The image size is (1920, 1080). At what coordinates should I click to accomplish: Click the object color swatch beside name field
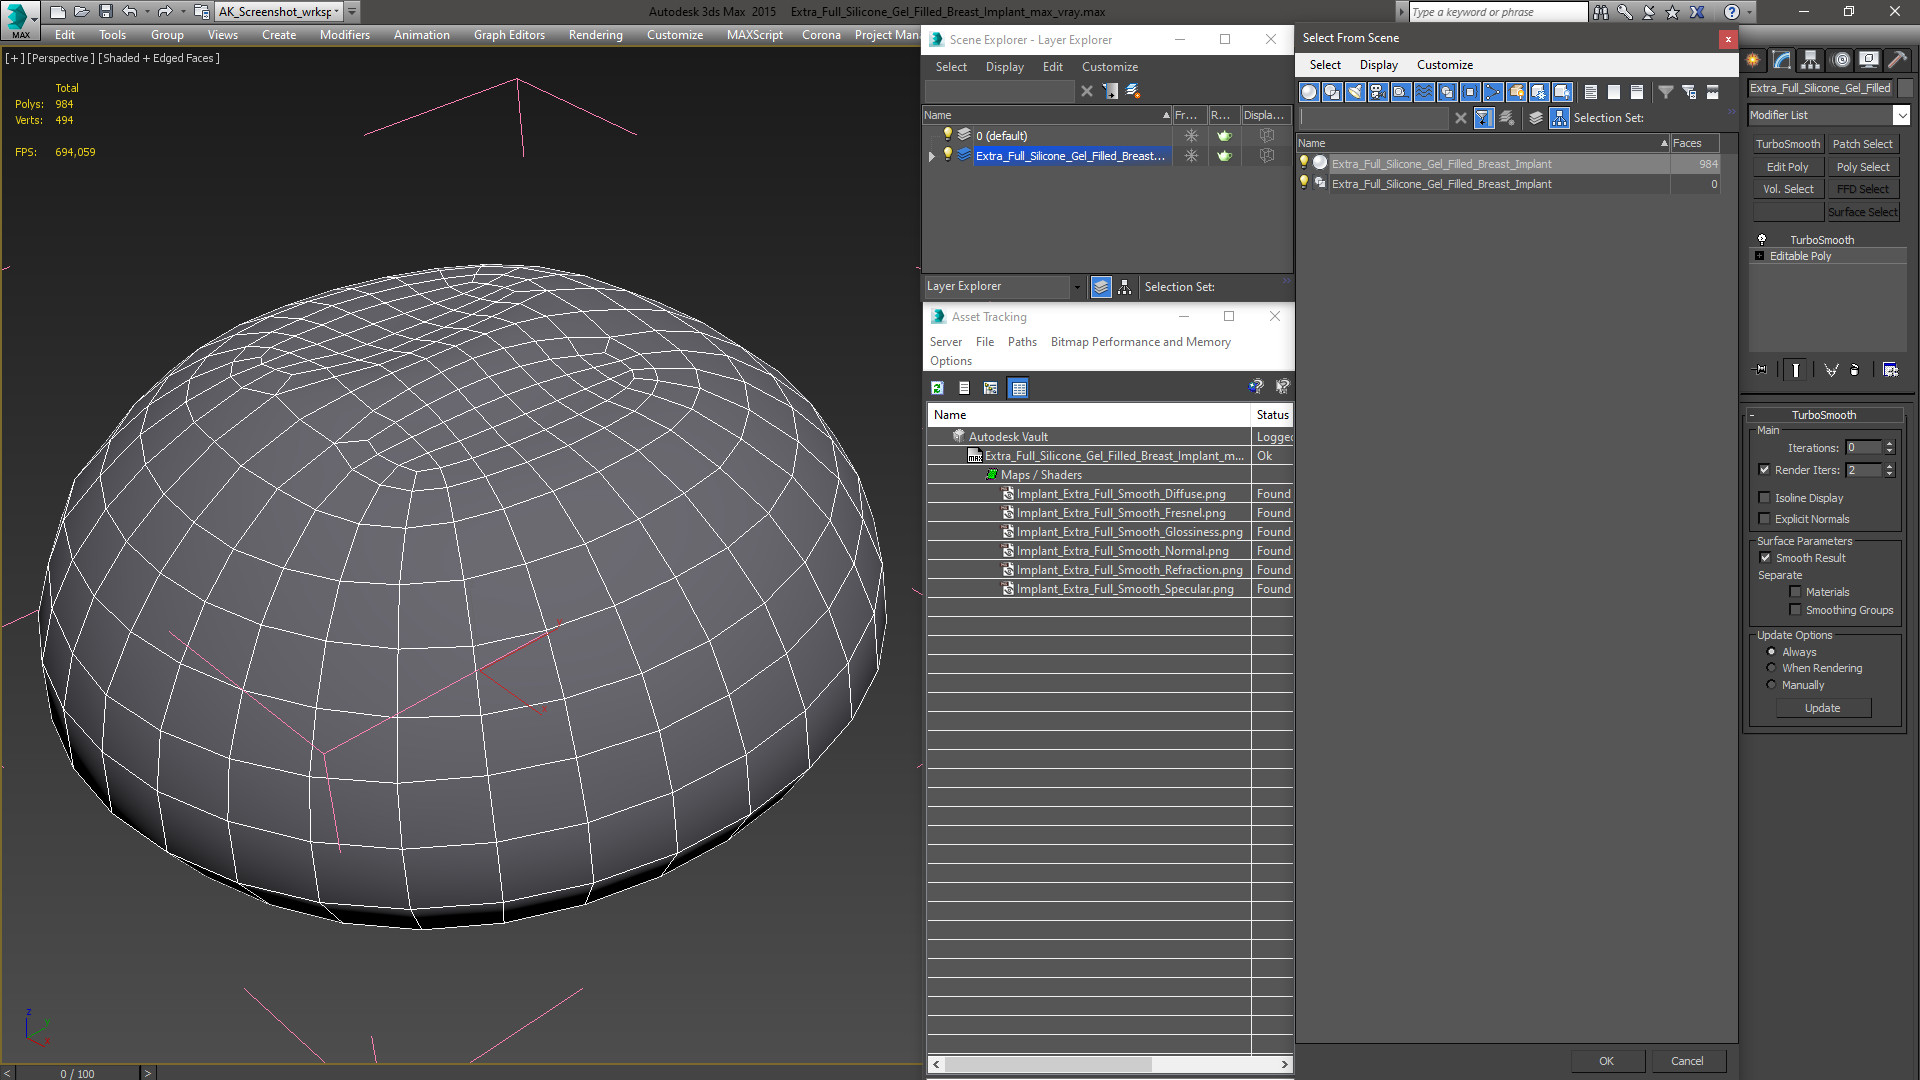pos(1905,88)
